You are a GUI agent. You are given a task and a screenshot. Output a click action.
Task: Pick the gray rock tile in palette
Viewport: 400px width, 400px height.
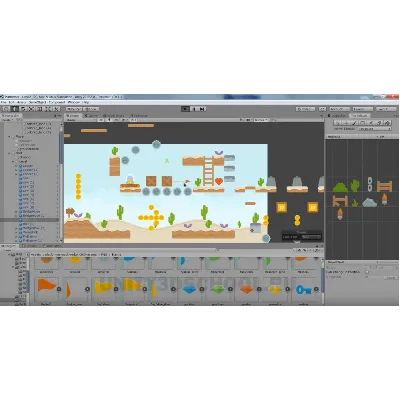(x=369, y=202)
